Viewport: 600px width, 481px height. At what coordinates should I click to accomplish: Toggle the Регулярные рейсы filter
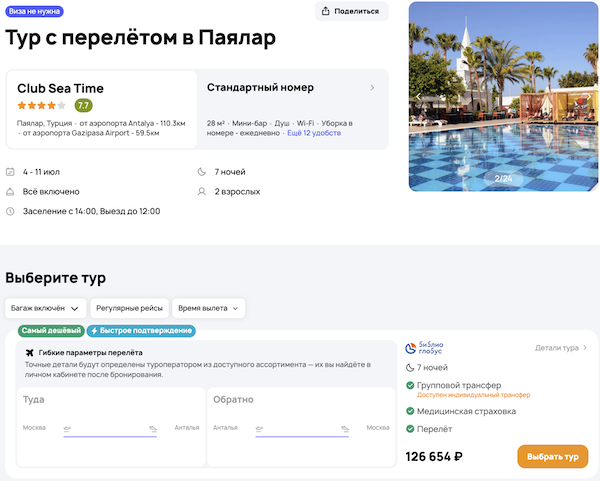[x=129, y=308]
